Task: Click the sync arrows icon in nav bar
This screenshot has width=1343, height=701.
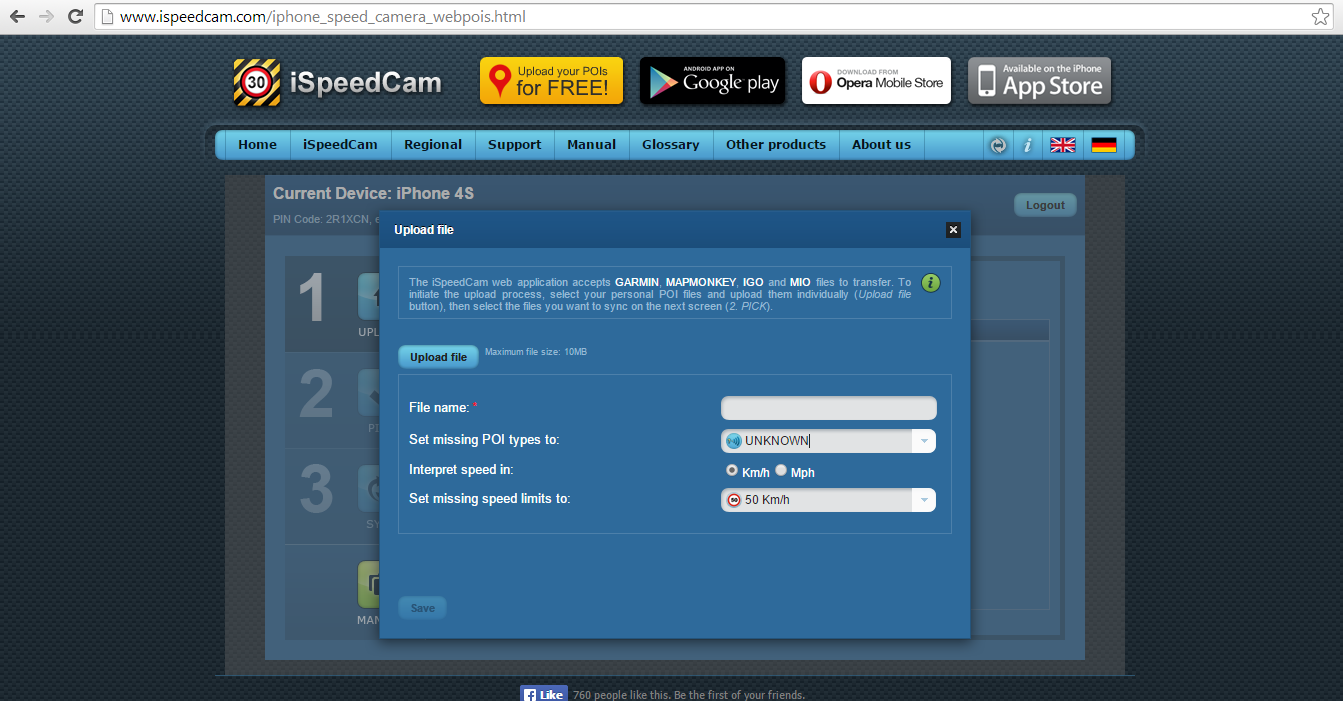Action: pos(997,145)
